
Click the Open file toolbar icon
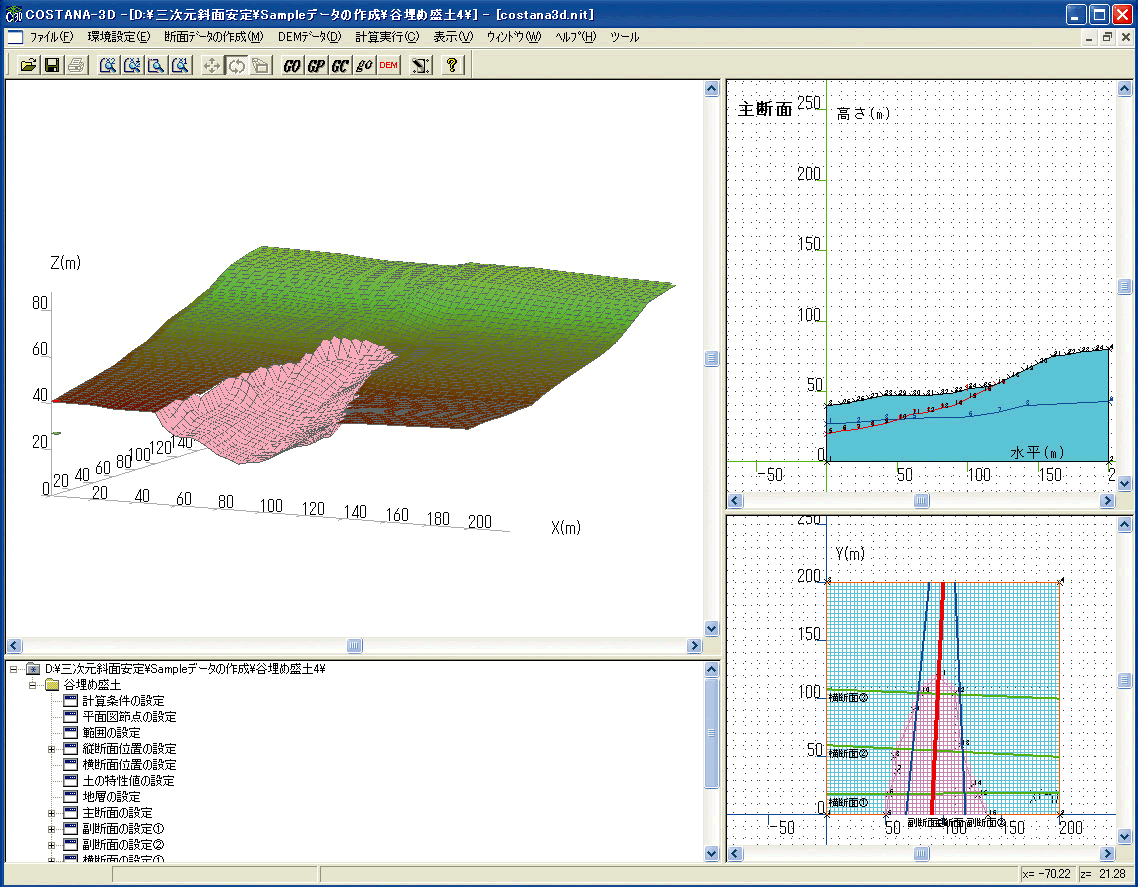tap(28, 66)
